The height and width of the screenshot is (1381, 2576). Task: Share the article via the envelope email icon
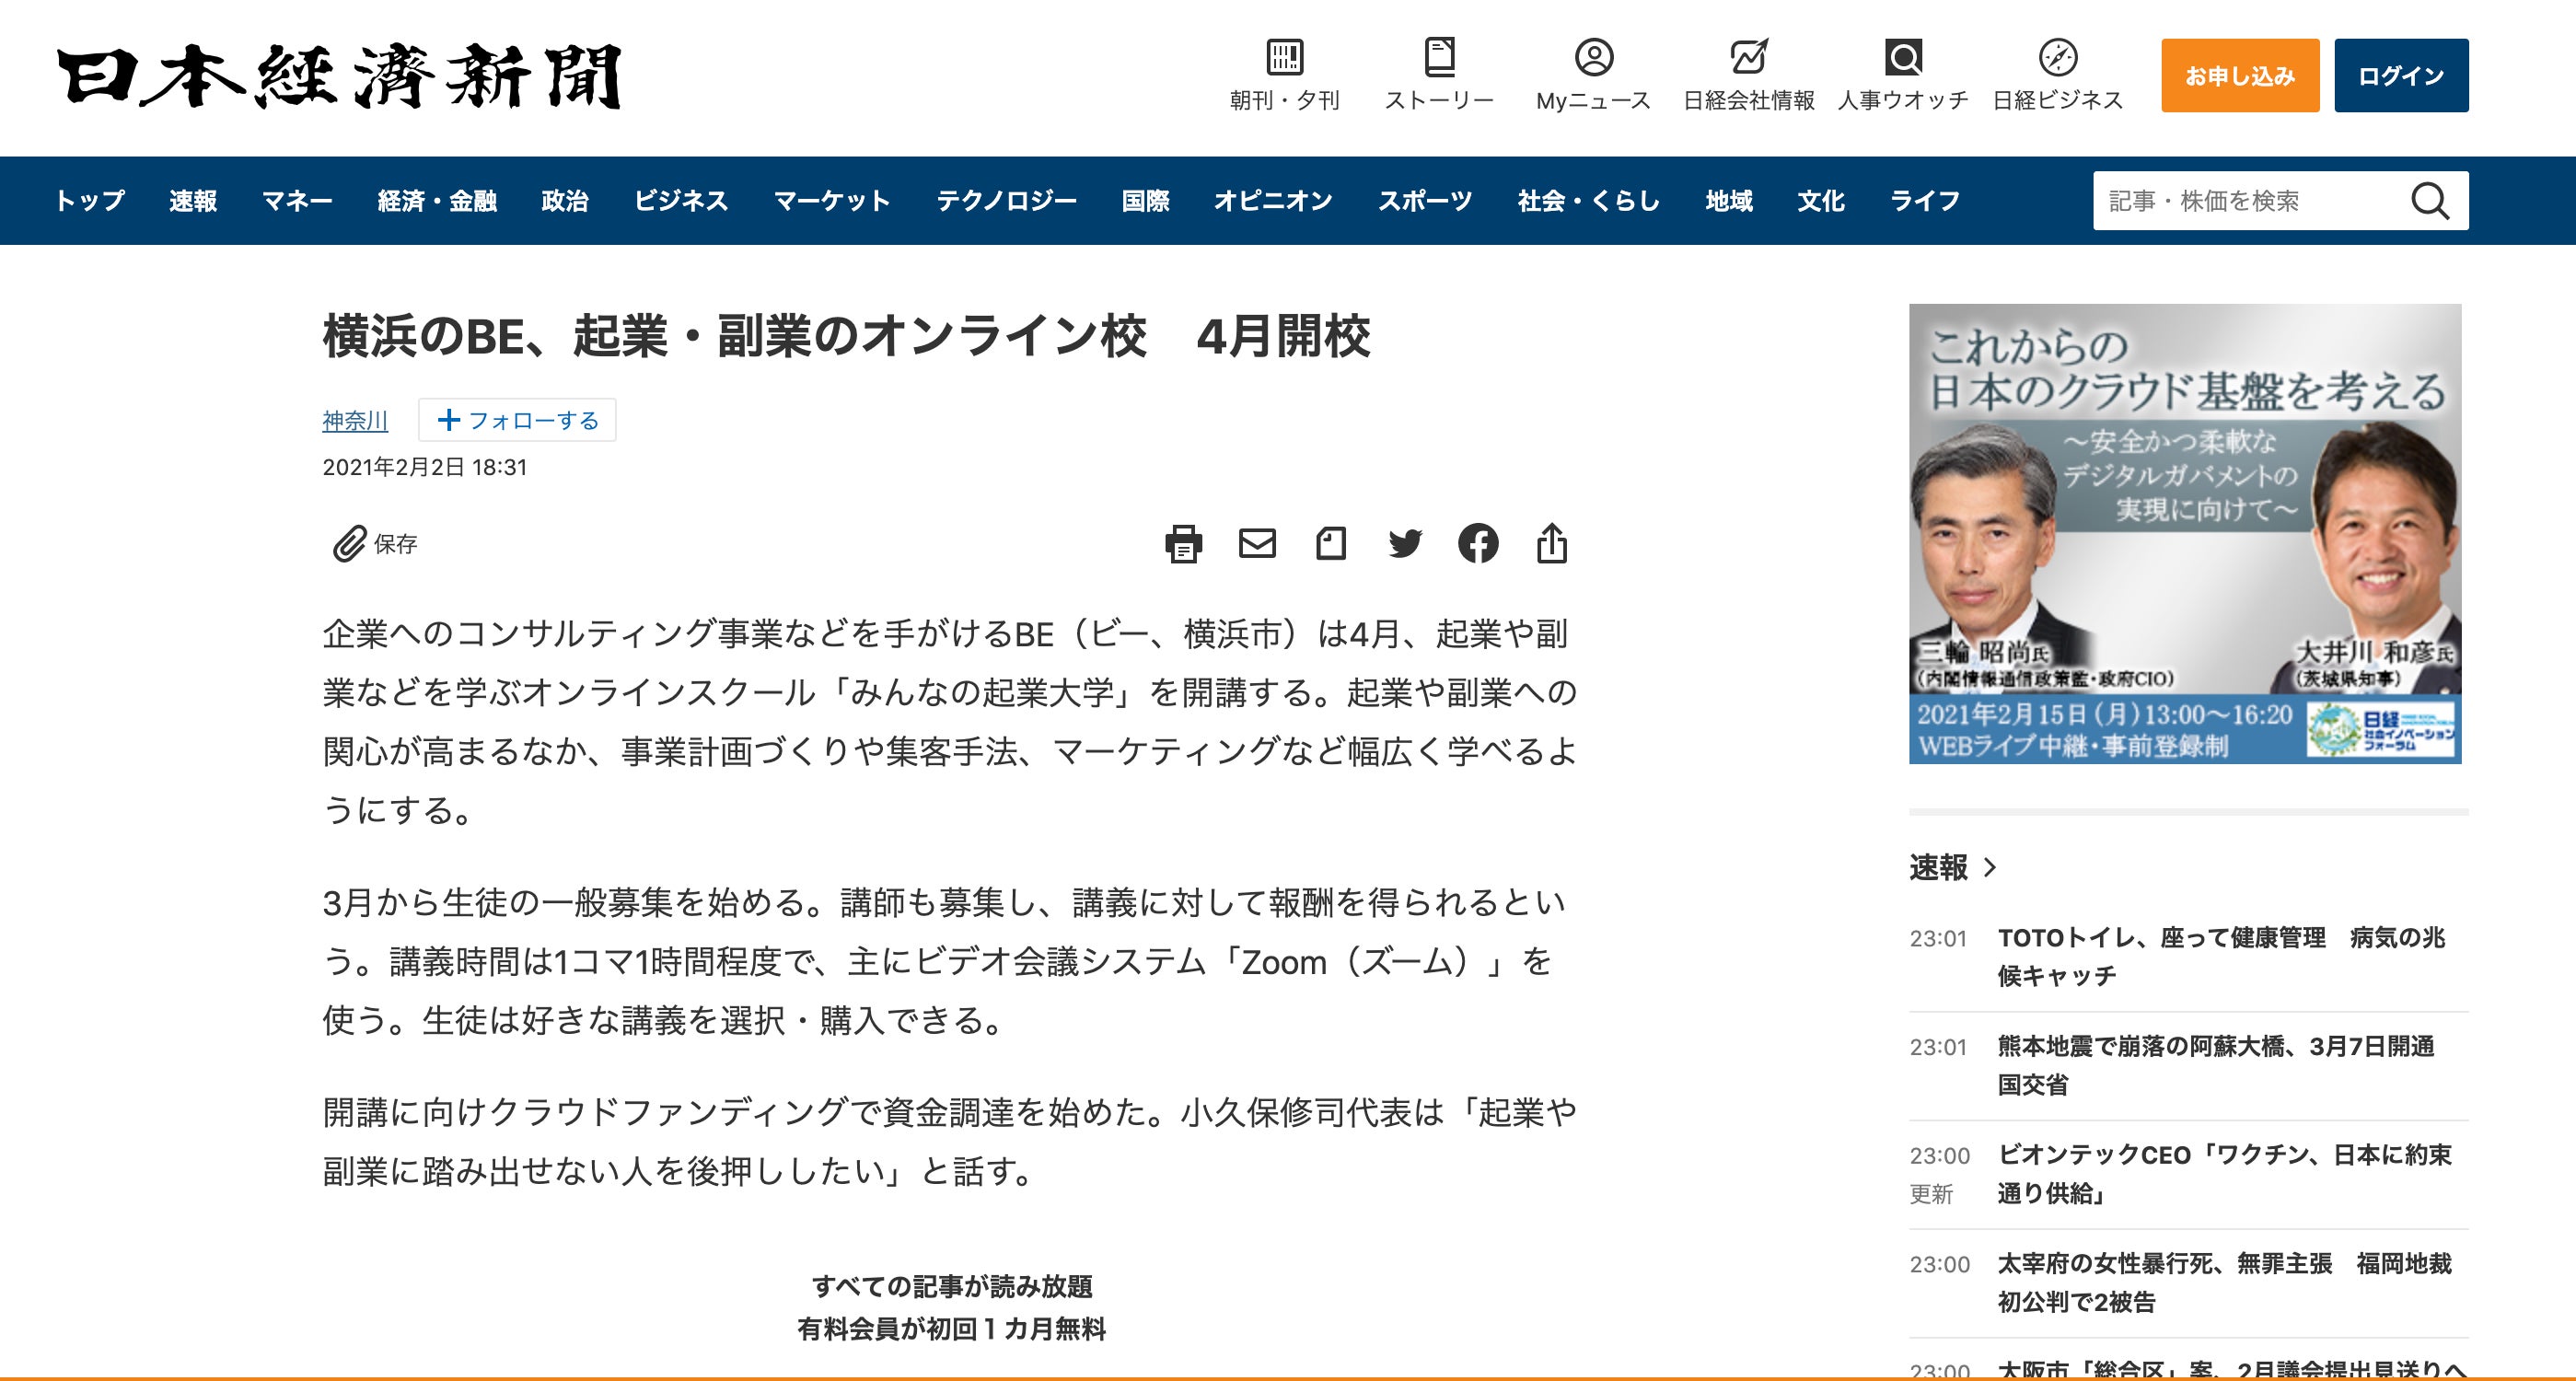click(x=1257, y=543)
